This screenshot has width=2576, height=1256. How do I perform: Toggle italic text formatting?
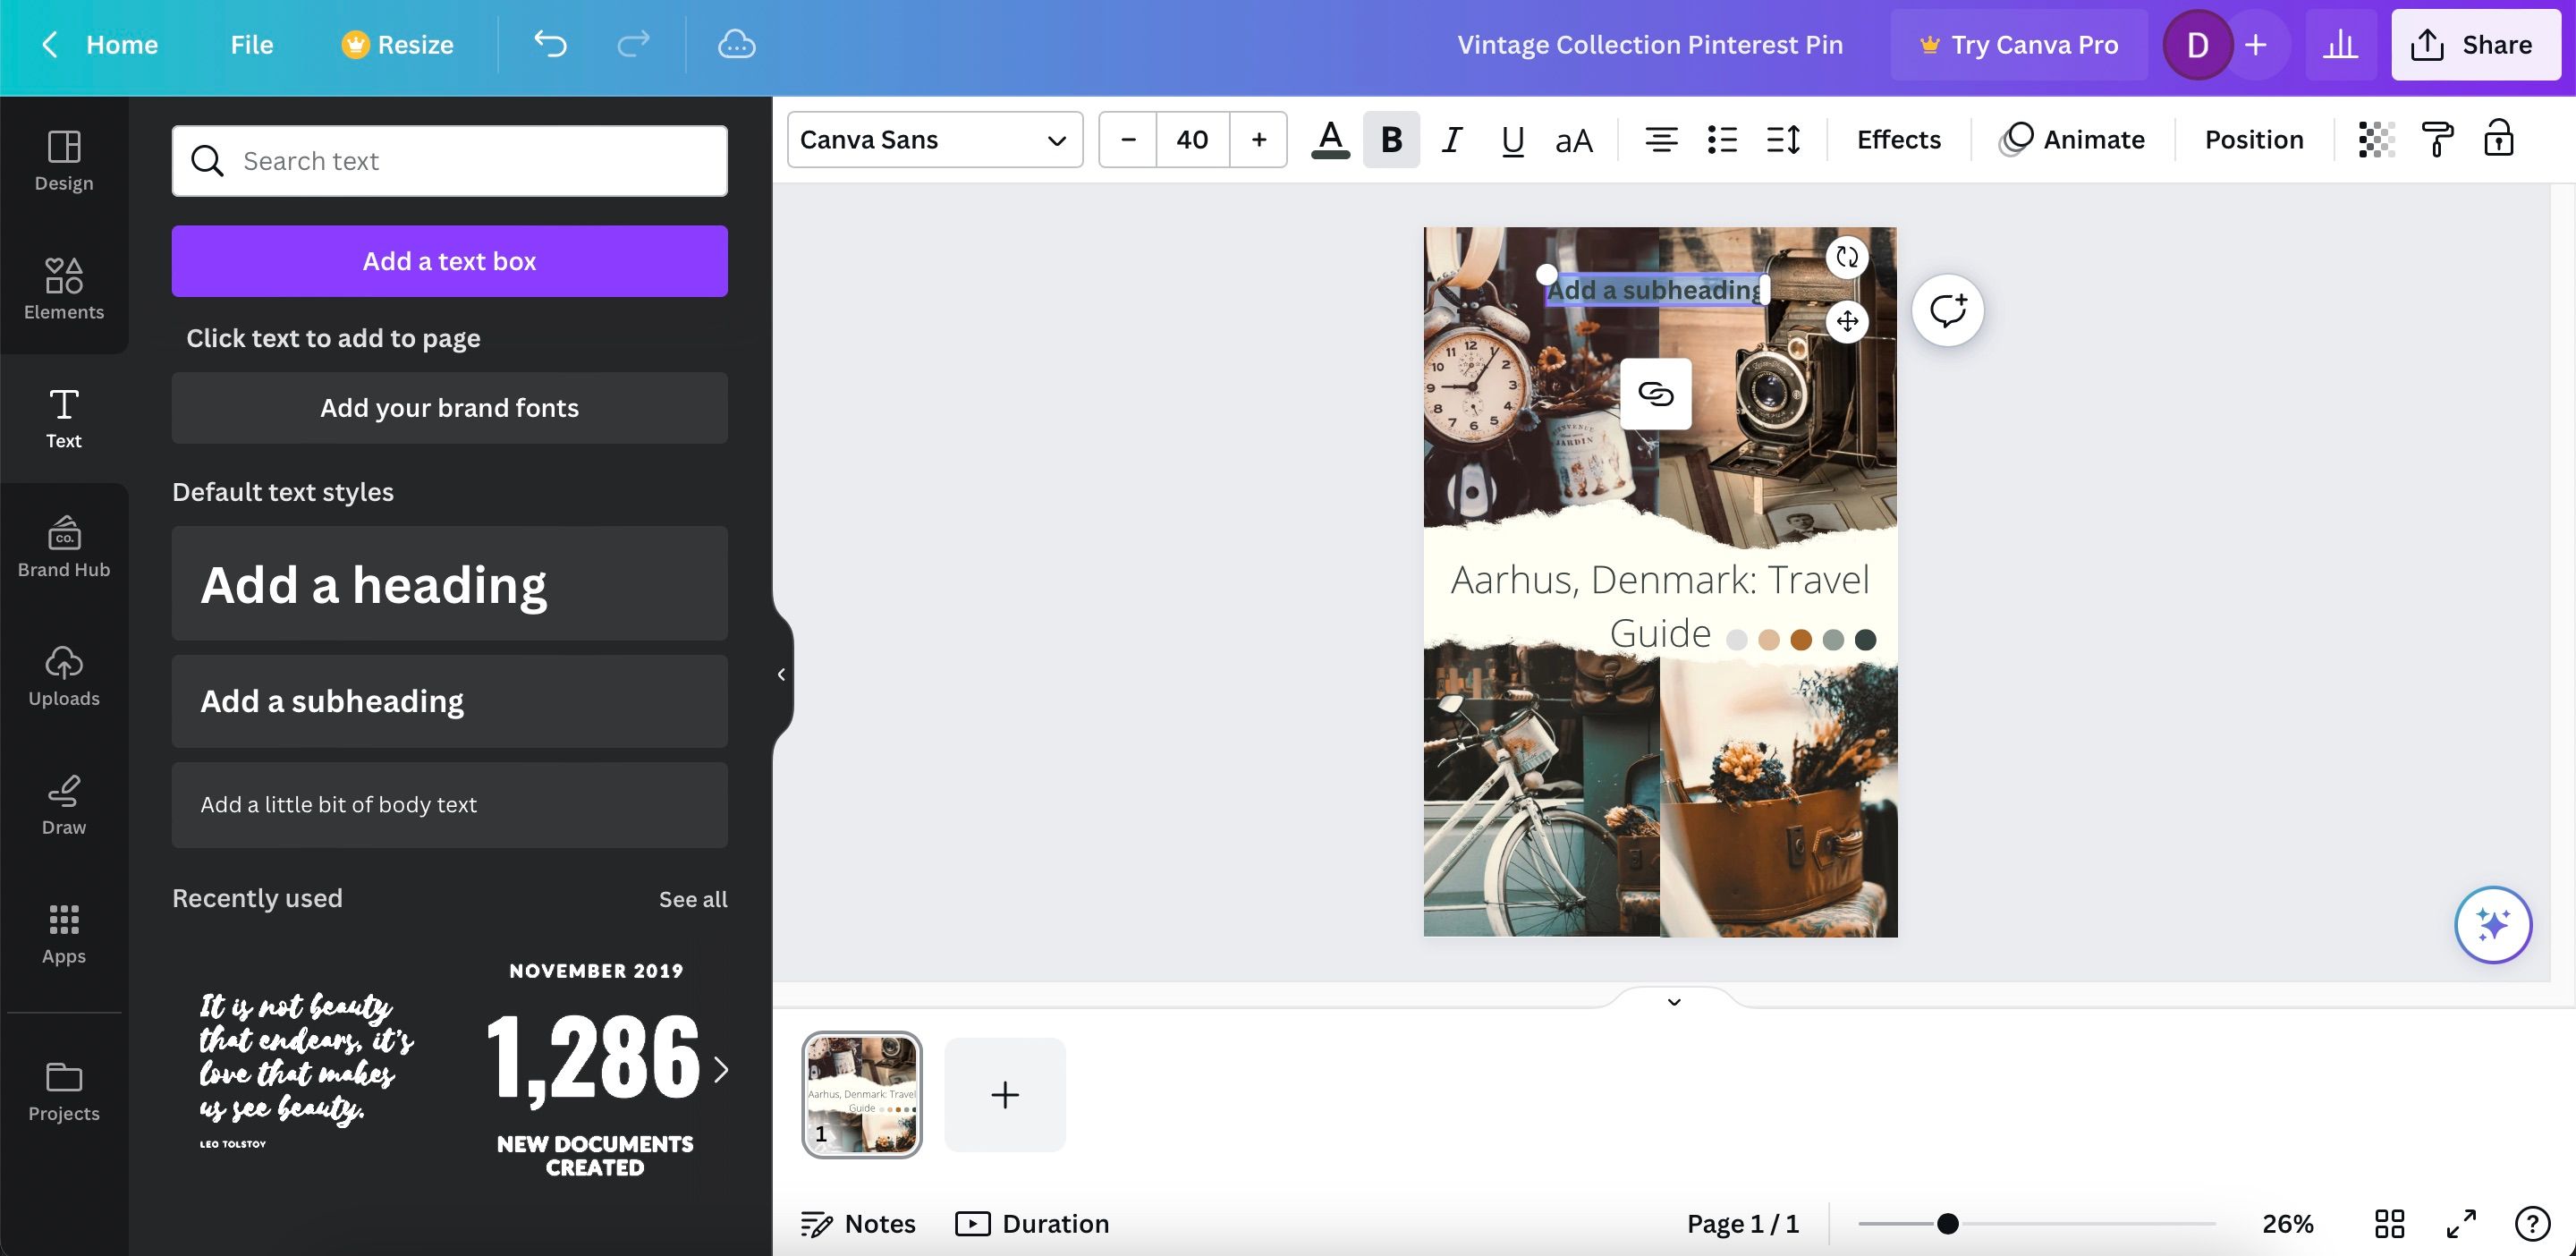[x=1452, y=139]
